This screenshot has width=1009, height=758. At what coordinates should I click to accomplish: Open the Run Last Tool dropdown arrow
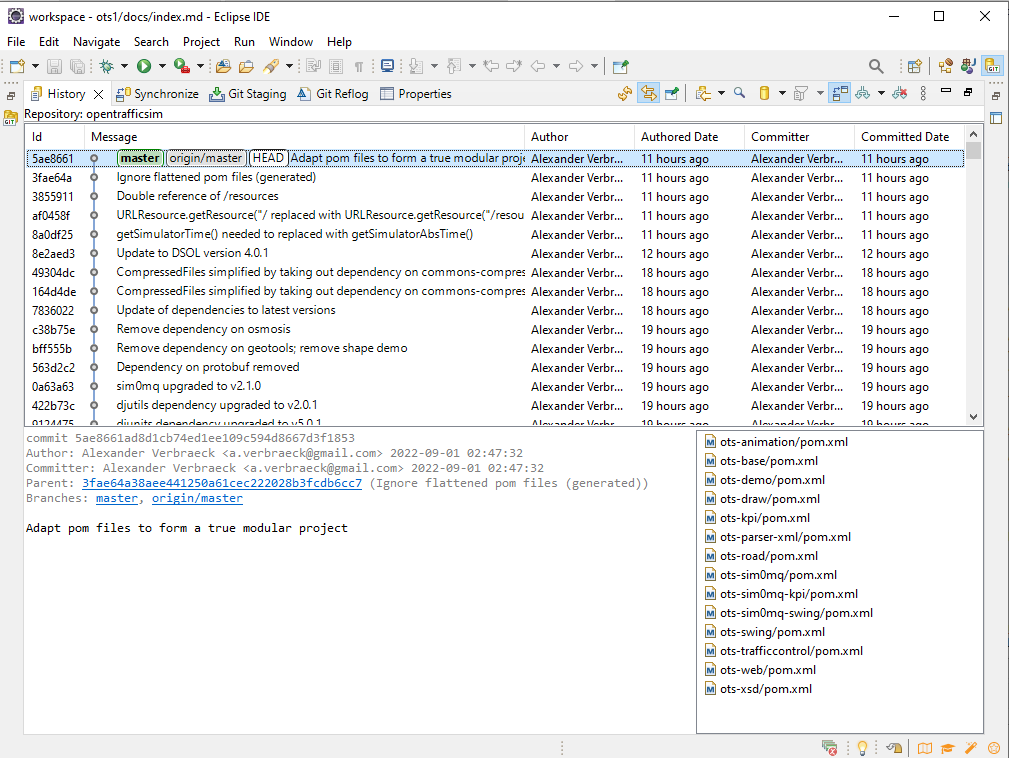coord(200,66)
